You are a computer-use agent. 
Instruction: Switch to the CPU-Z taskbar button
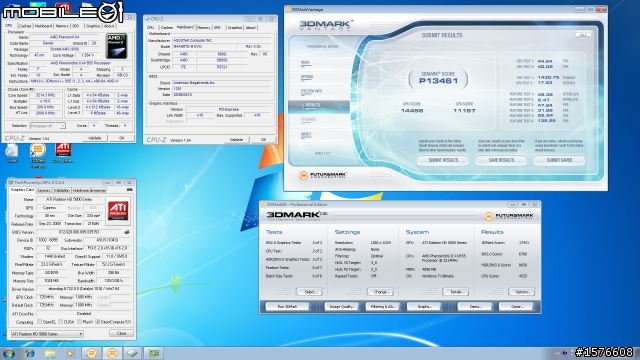coord(133,353)
